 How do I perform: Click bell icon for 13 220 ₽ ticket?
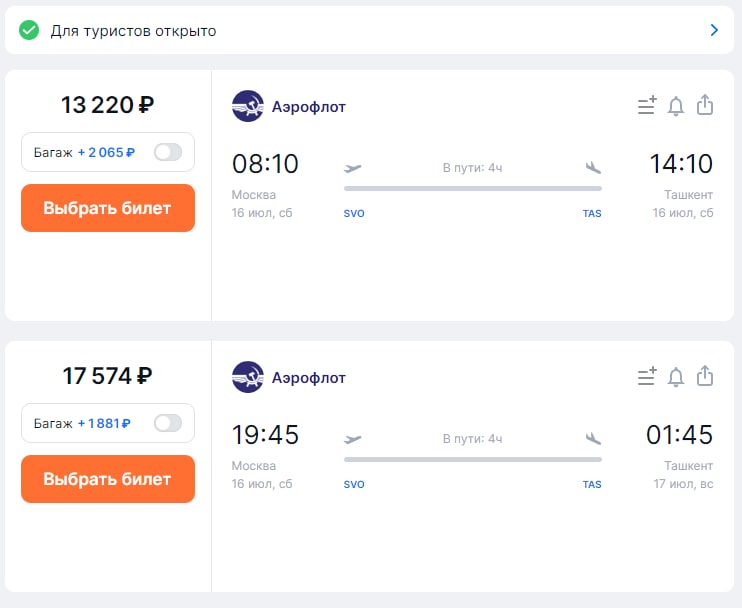coord(676,106)
